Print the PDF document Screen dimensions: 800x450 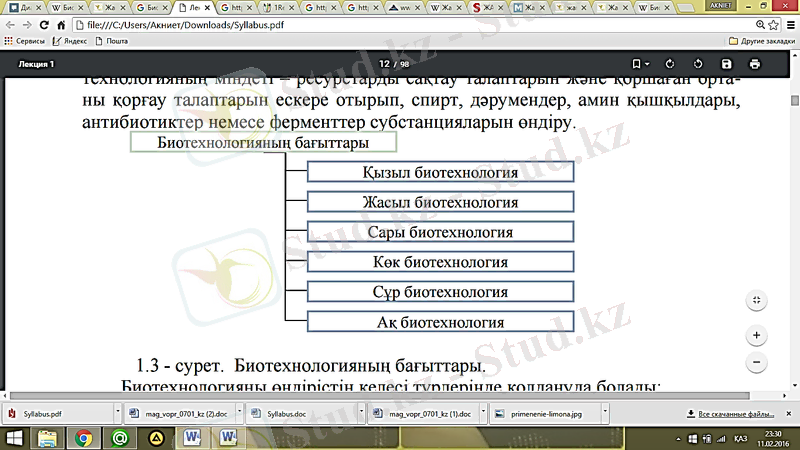pos(755,64)
